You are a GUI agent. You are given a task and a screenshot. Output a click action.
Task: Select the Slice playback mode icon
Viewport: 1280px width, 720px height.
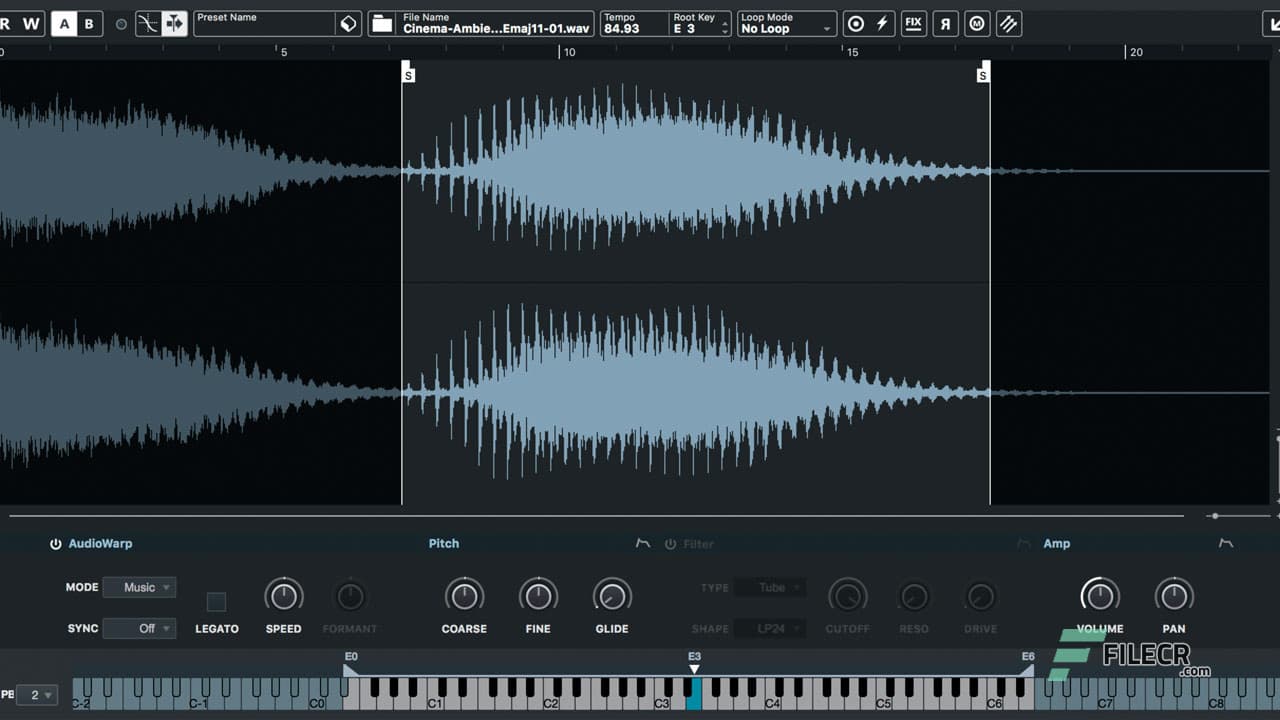click(x=1008, y=23)
